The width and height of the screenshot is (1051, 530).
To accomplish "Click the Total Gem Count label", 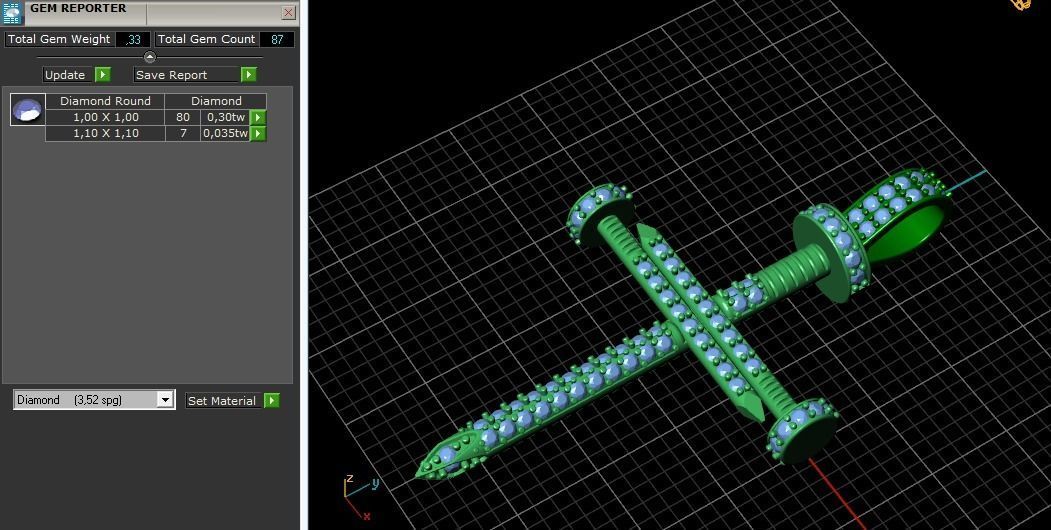I will pyautogui.click(x=206, y=39).
